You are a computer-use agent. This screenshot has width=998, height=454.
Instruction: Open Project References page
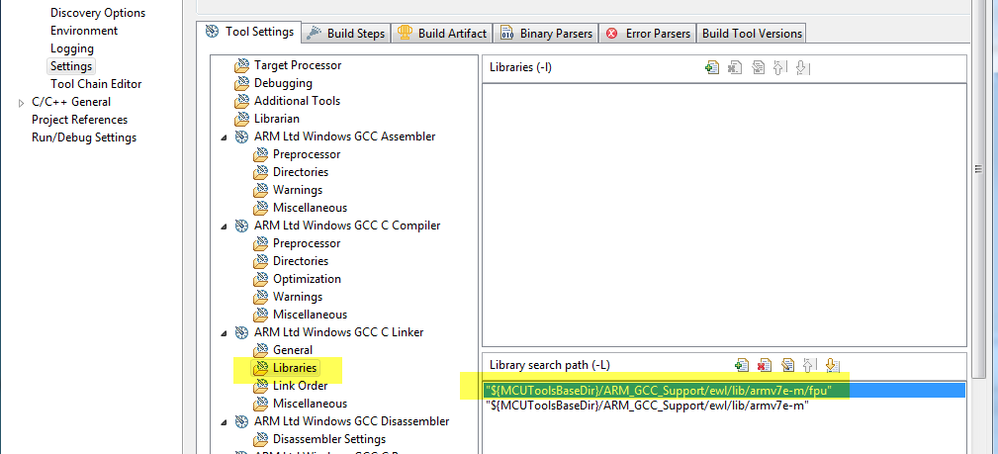[x=80, y=120]
